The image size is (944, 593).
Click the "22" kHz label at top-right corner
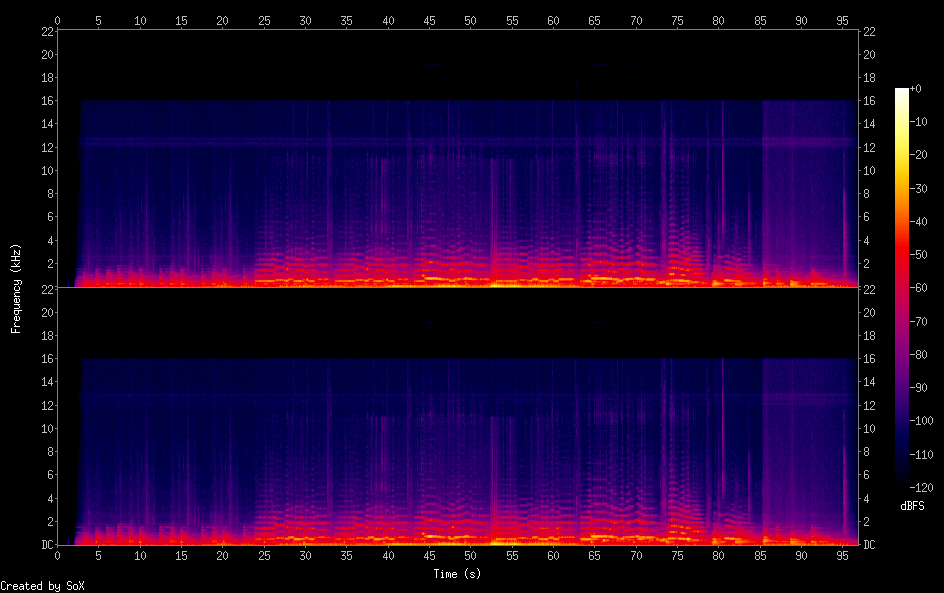point(869,32)
